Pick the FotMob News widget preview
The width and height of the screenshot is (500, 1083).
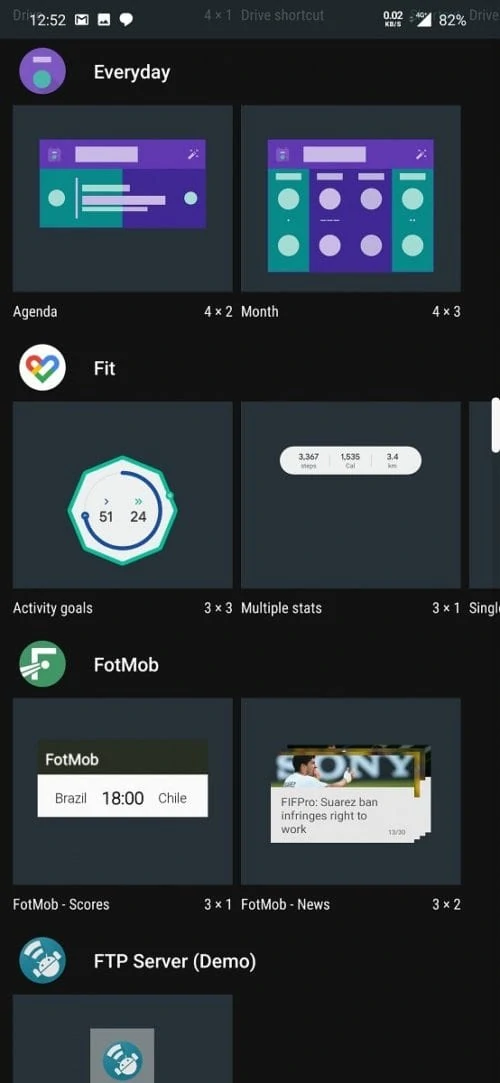(x=350, y=791)
